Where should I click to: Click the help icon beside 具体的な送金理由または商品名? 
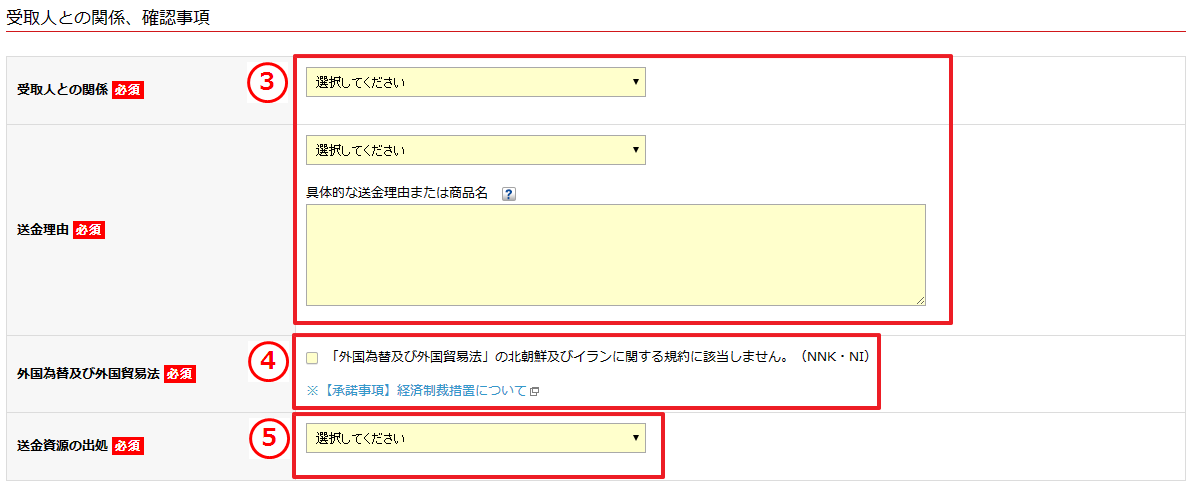click(x=509, y=193)
